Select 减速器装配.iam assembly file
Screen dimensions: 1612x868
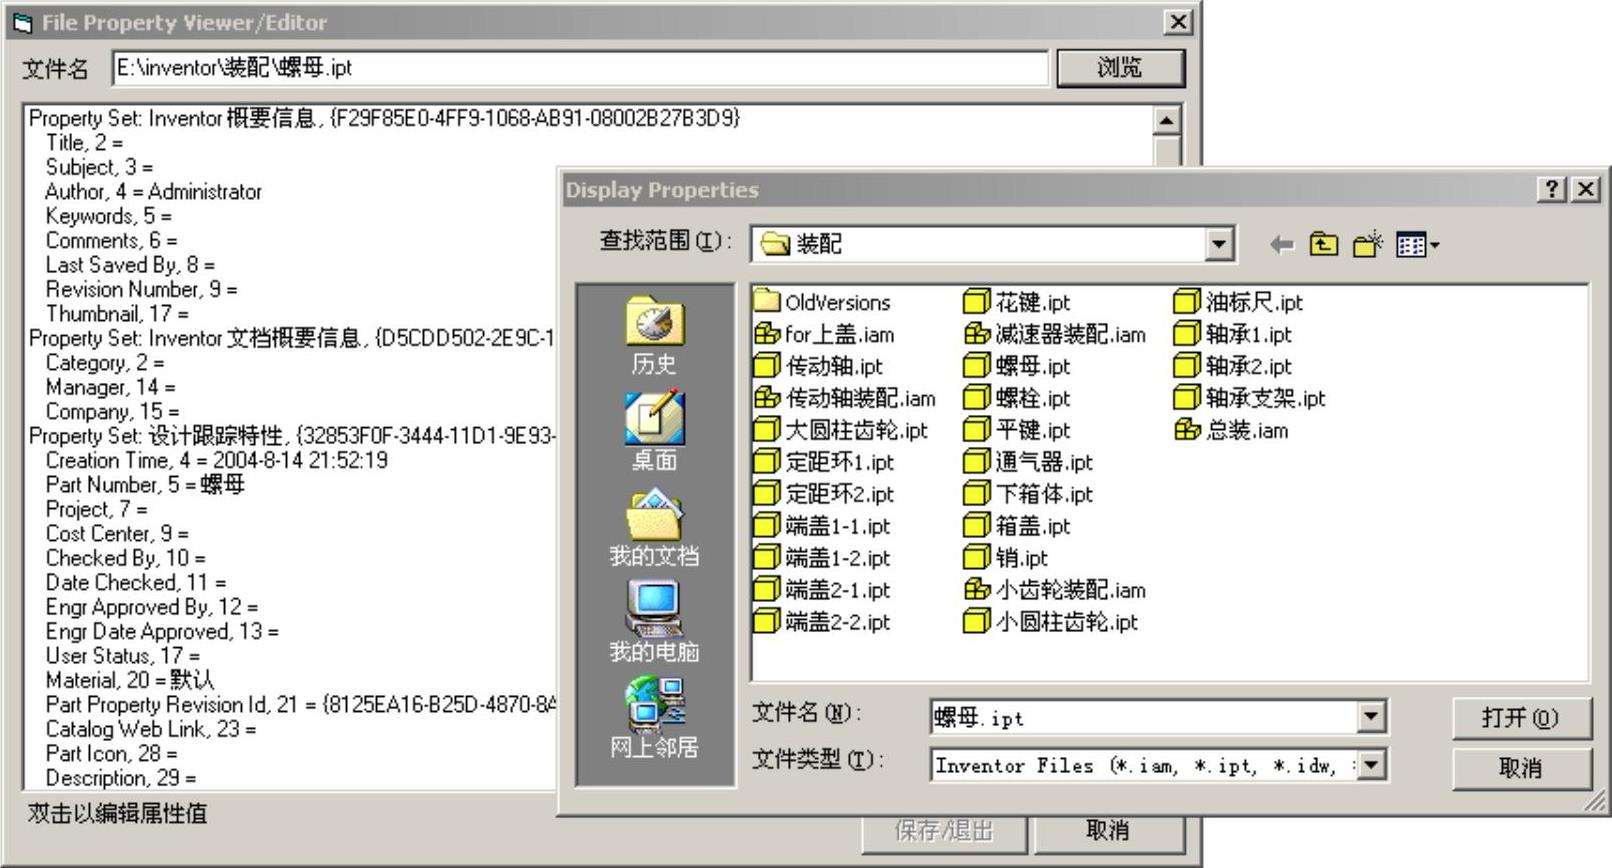click(1055, 334)
